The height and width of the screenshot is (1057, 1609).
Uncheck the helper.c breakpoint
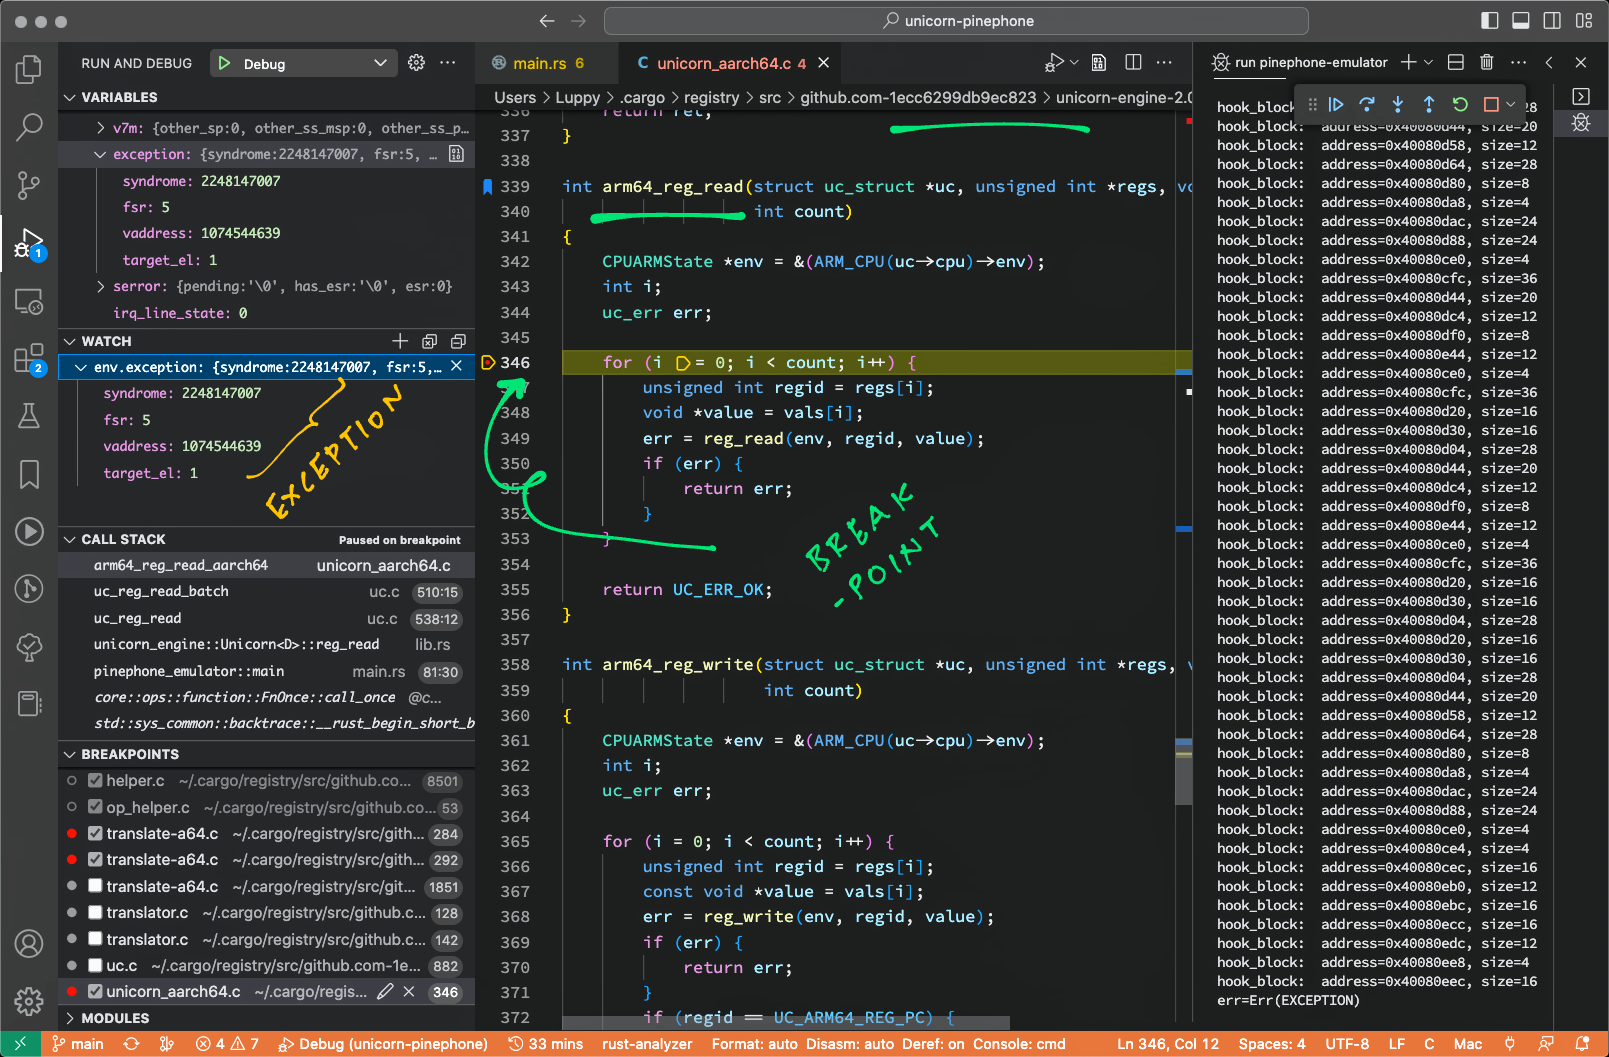coord(95,780)
